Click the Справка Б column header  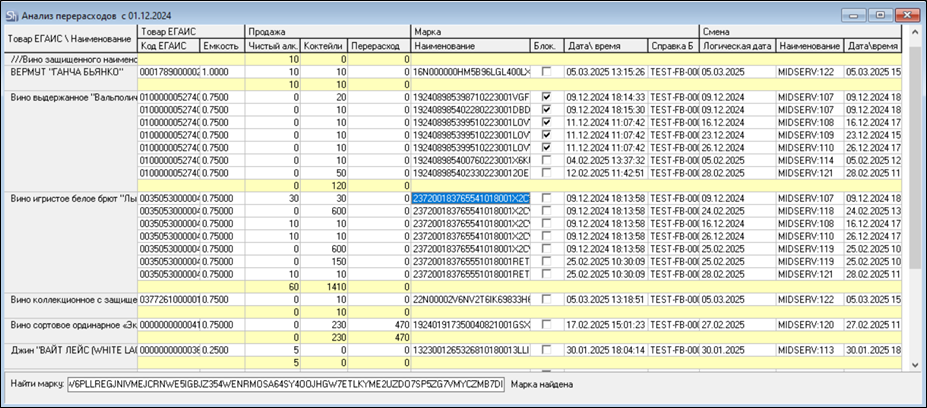[x=672, y=46]
